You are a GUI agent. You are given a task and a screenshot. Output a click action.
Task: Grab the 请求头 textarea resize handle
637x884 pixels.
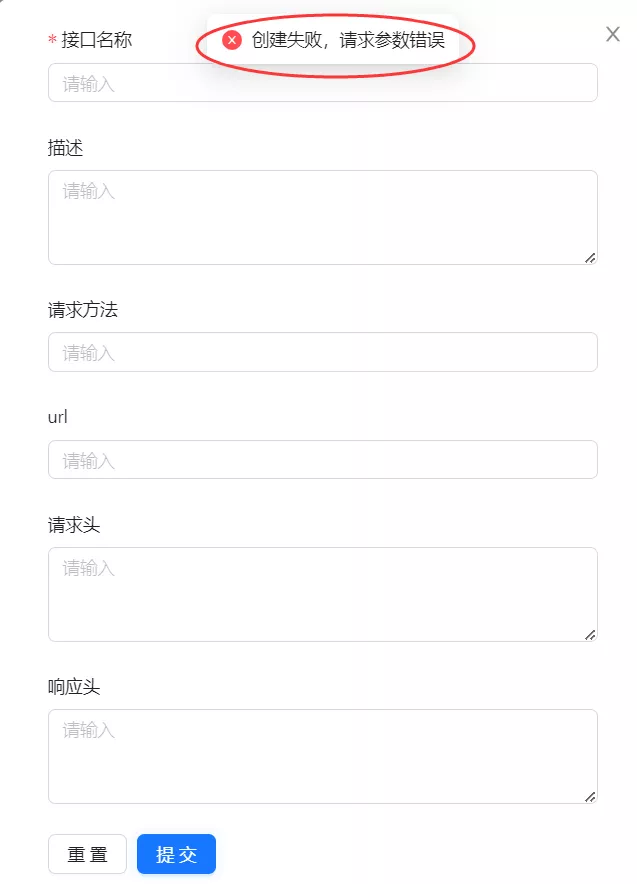coord(590,635)
